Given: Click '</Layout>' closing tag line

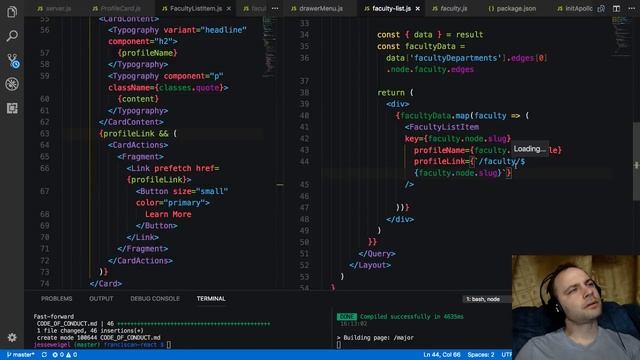Looking at the screenshot, I should click(370, 265).
